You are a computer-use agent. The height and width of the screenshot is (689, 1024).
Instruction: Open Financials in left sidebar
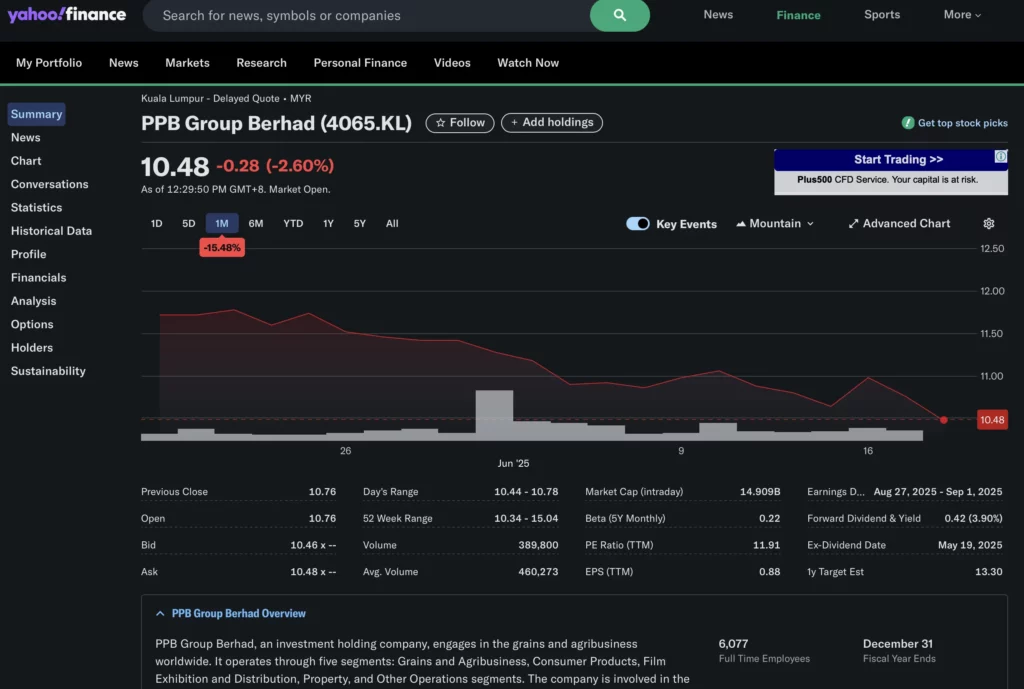pos(39,278)
